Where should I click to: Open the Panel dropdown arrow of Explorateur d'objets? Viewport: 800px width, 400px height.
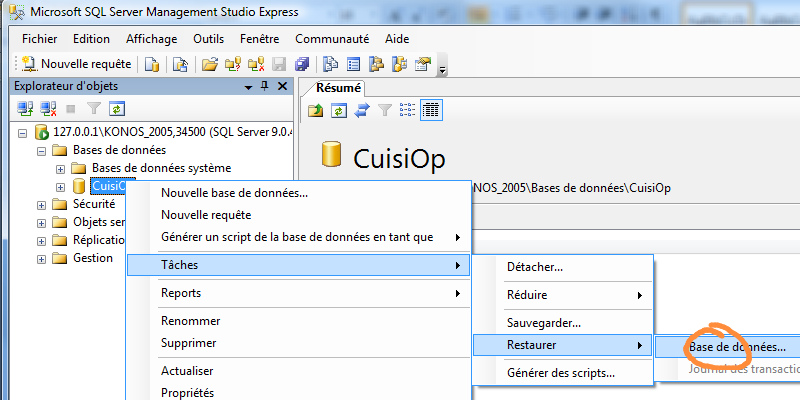tap(247, 87)
